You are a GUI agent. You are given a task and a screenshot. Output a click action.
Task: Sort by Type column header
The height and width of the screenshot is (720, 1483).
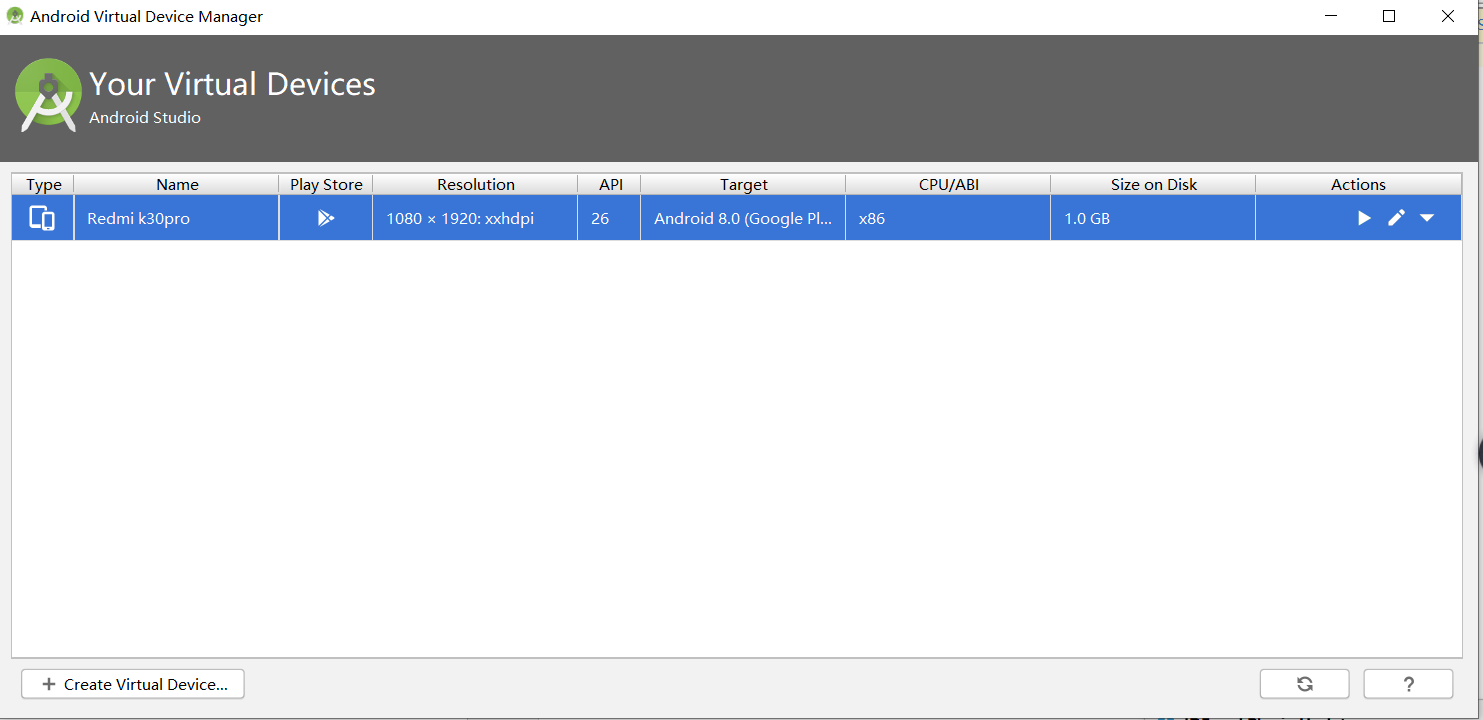click(x=43, y=184)
